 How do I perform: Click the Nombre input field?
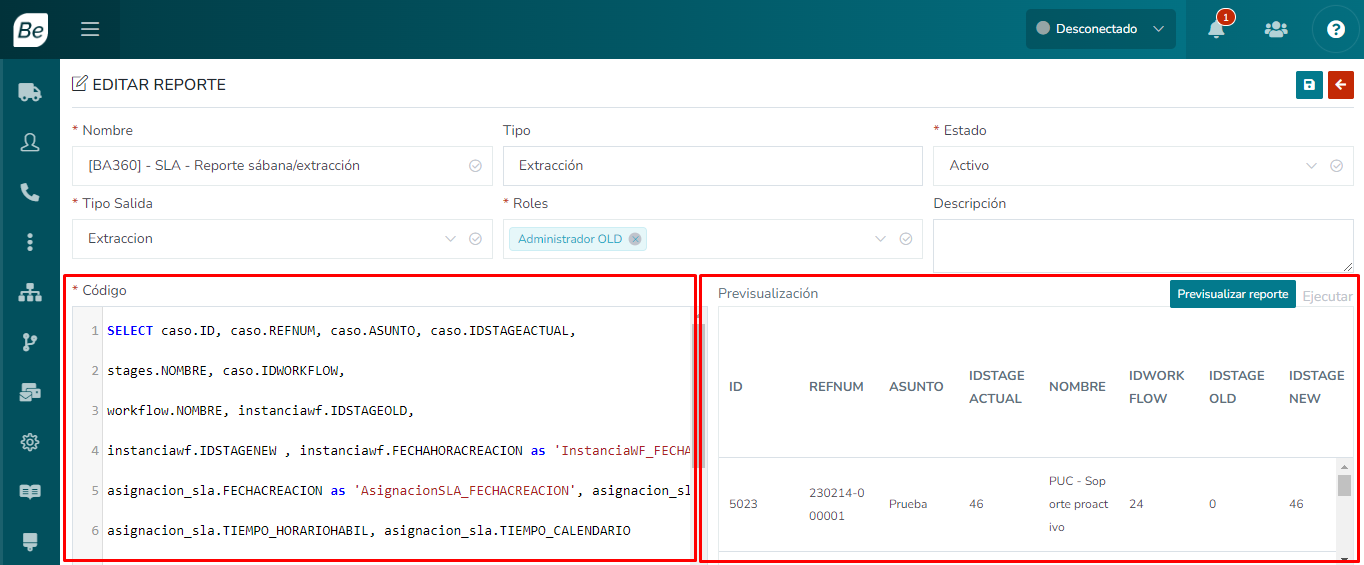270,166
